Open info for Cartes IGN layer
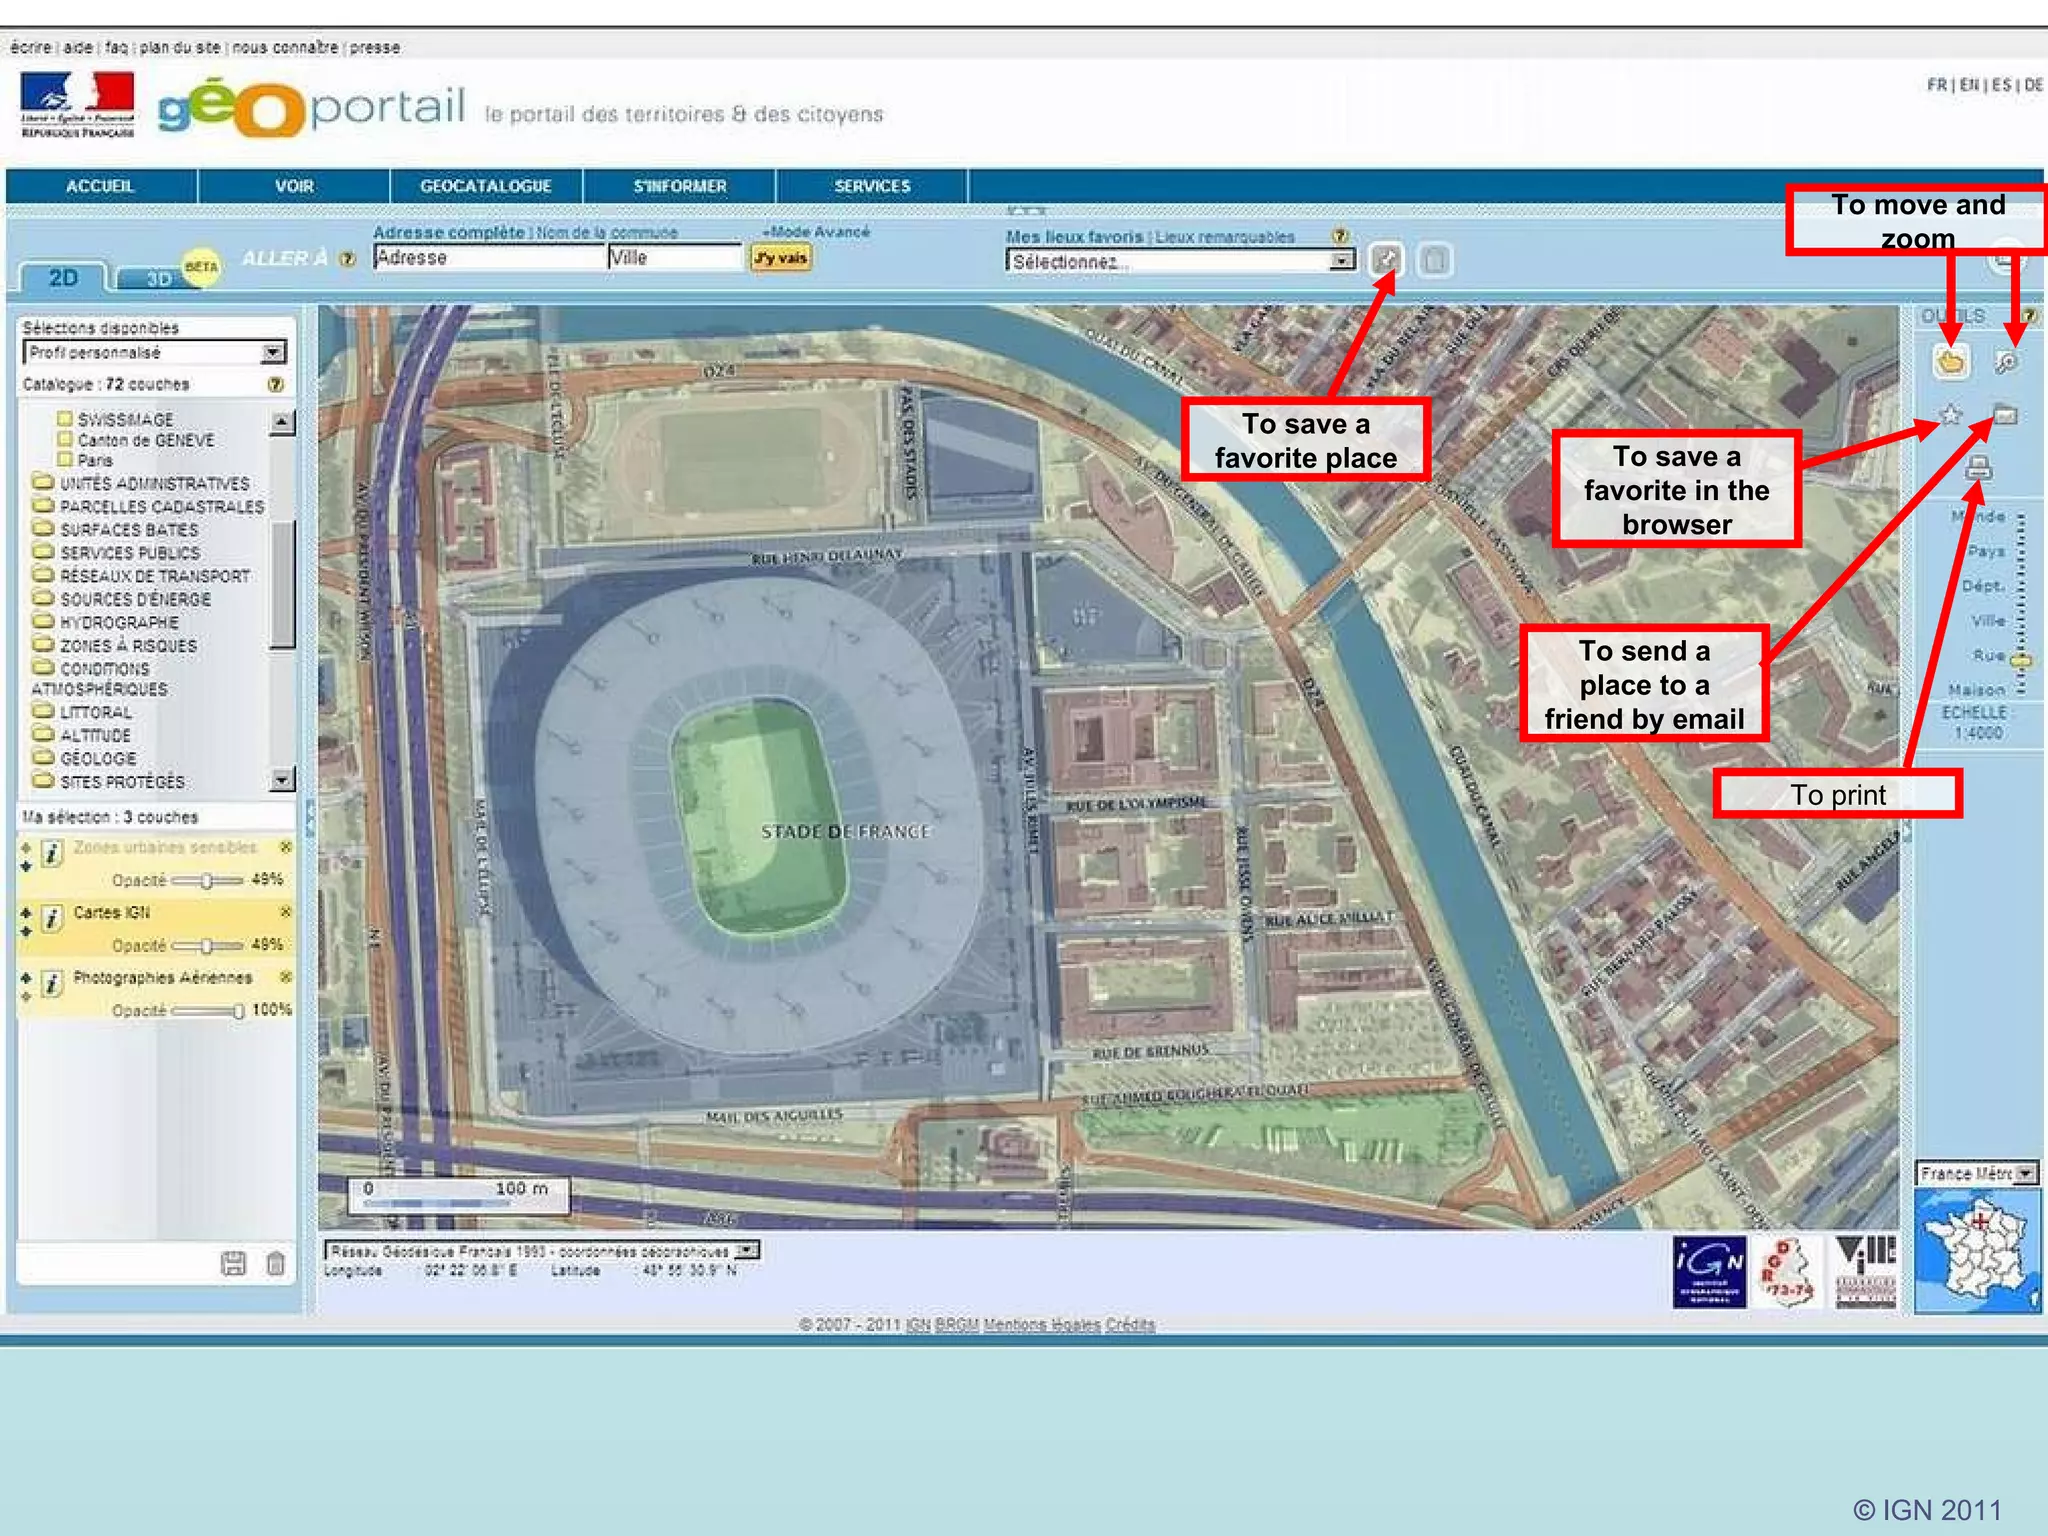Viewport: 2048px width, 1536px height. (x=52, y=918)
